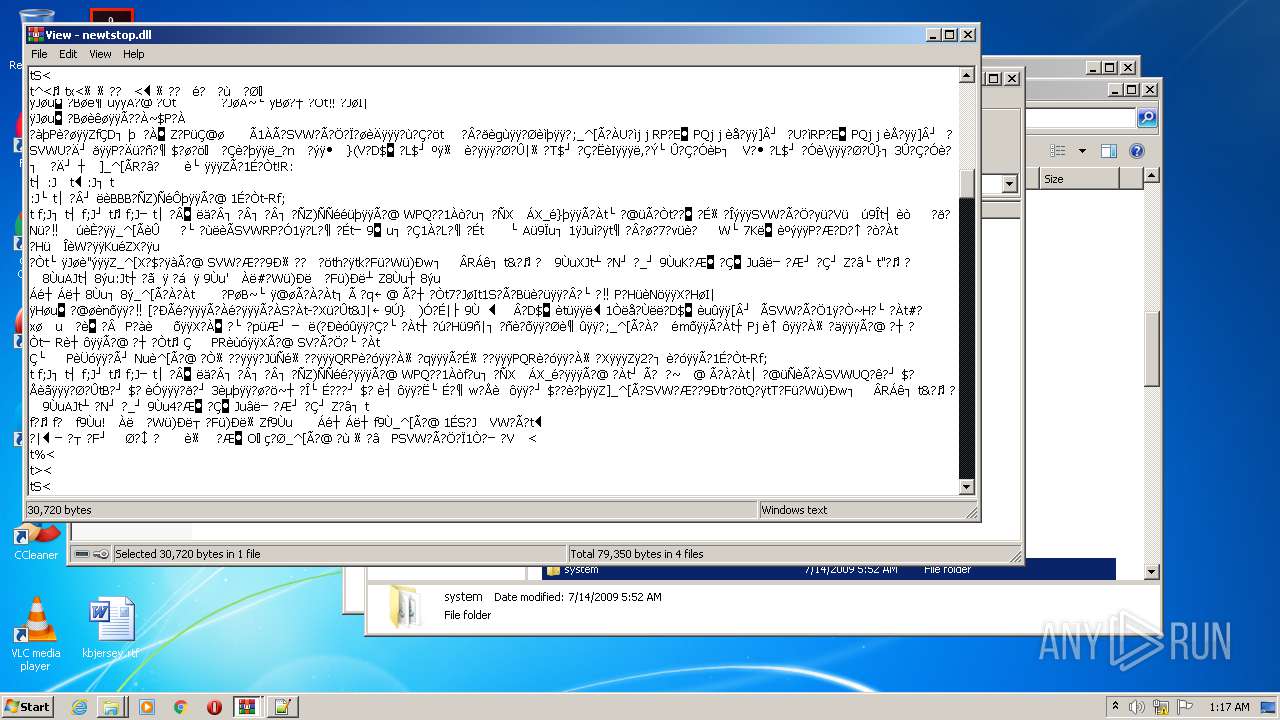
Task: Open the kbjersey.rtf desktop document
Action: click(x=111, y=626)
